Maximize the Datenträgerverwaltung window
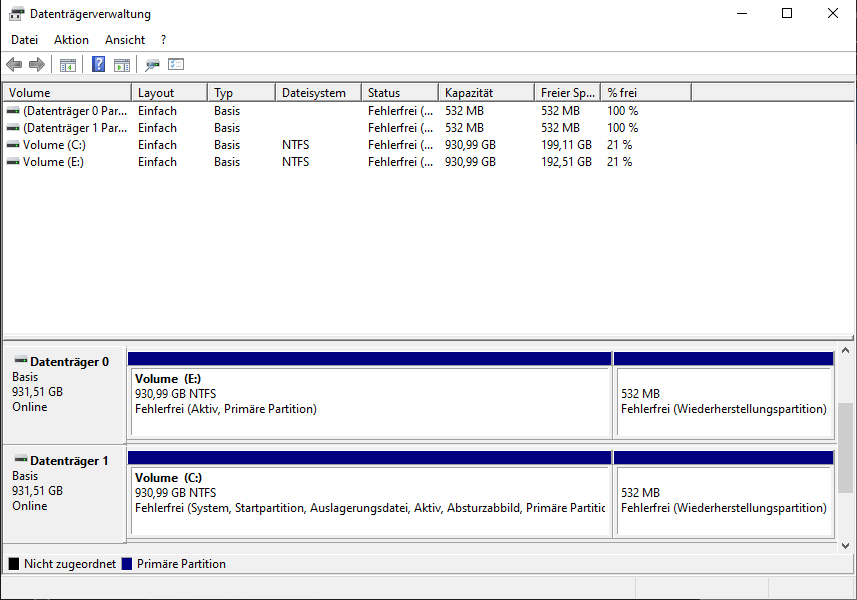Image resolution: width=857 pixels, height=600 pixels. [x=787, y=13]
